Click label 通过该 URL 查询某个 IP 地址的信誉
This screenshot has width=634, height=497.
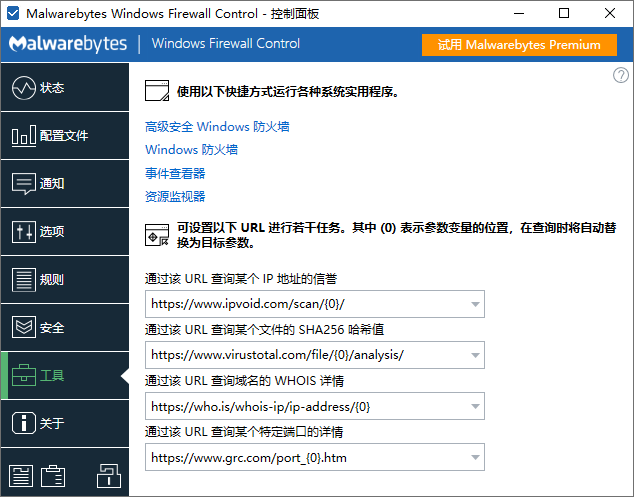coord(241,279)
